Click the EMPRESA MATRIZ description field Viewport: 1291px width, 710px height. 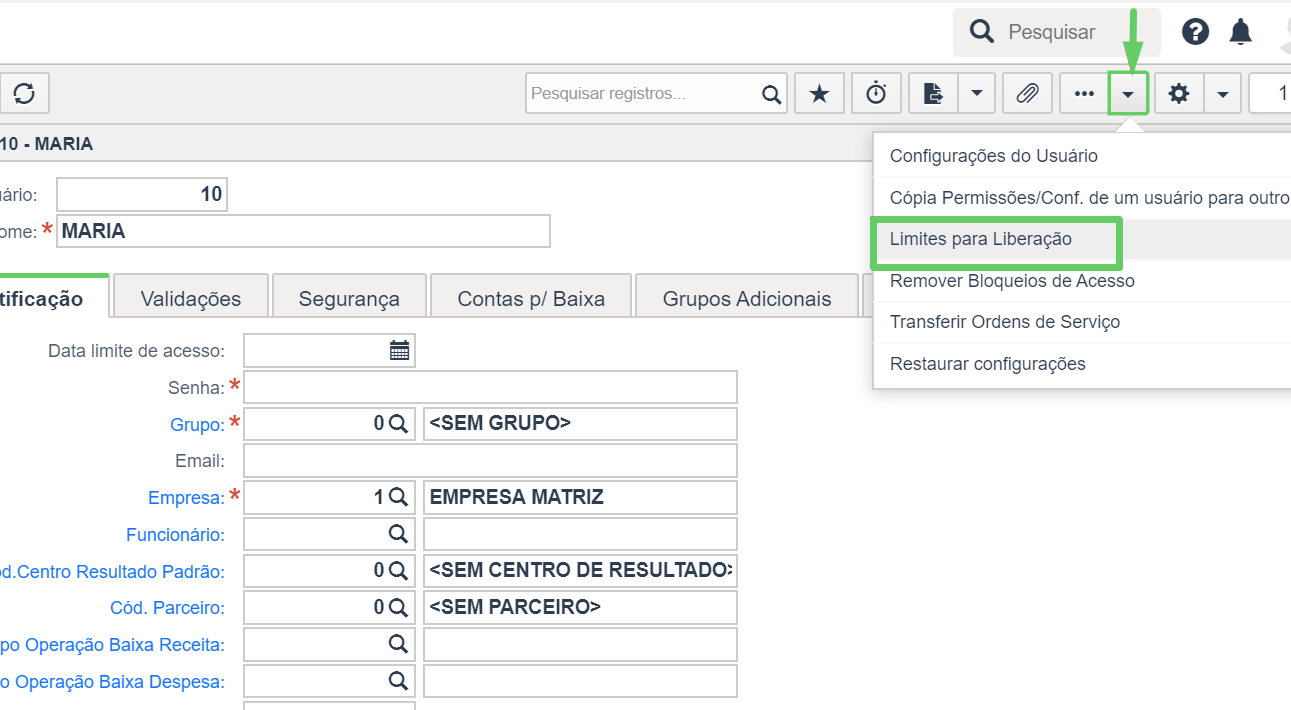(580, 497)
